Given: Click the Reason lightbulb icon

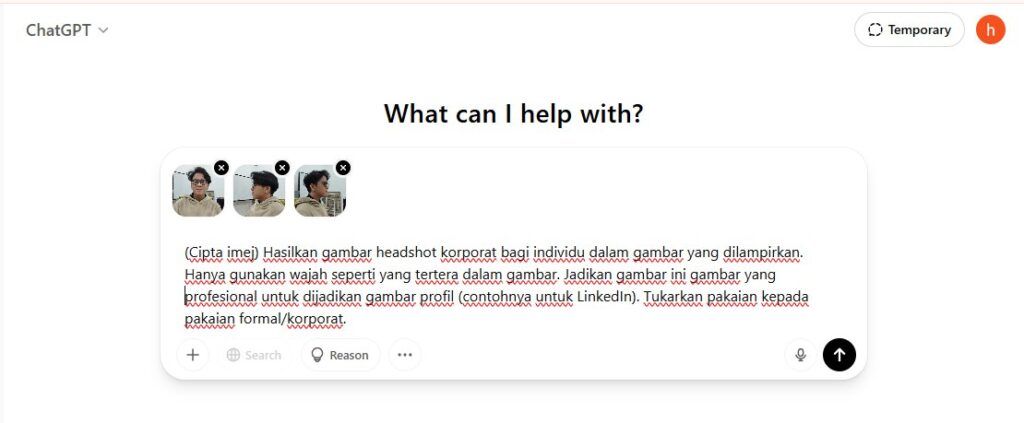Looking at the screenshot, I should coord(317,355).
